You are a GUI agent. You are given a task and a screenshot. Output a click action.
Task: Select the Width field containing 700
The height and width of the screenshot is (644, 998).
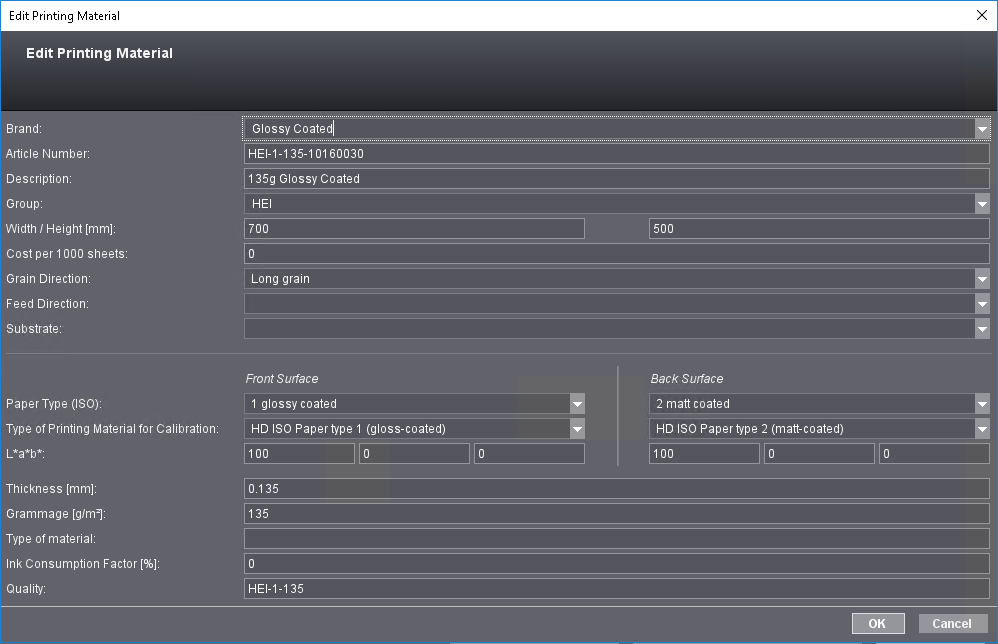tap(414, 229)
